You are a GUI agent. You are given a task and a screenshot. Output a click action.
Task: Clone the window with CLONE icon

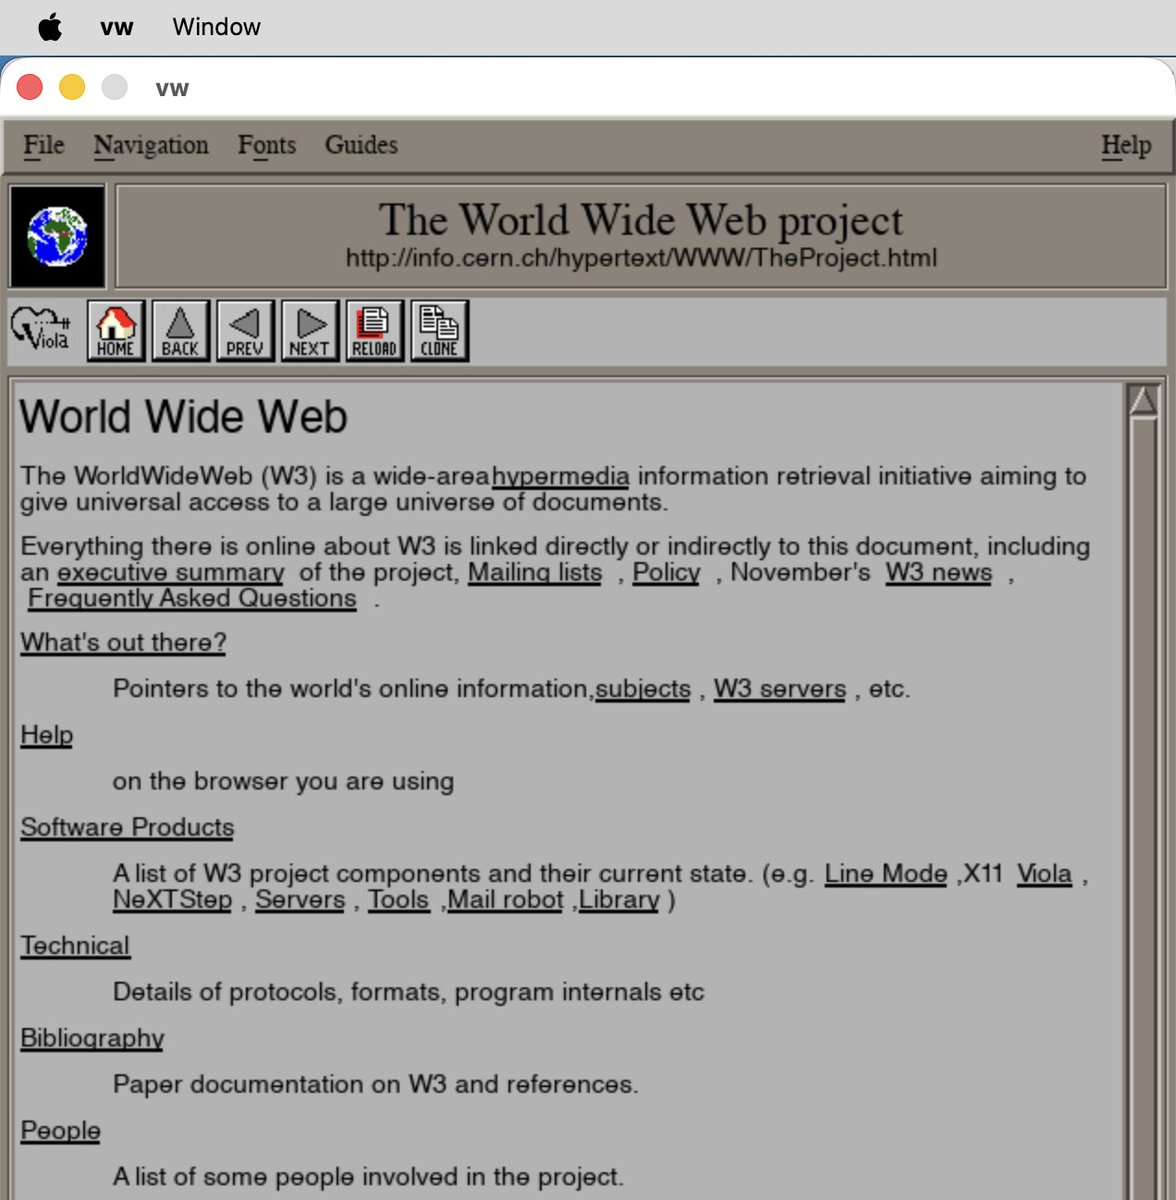tap(439, 331)
